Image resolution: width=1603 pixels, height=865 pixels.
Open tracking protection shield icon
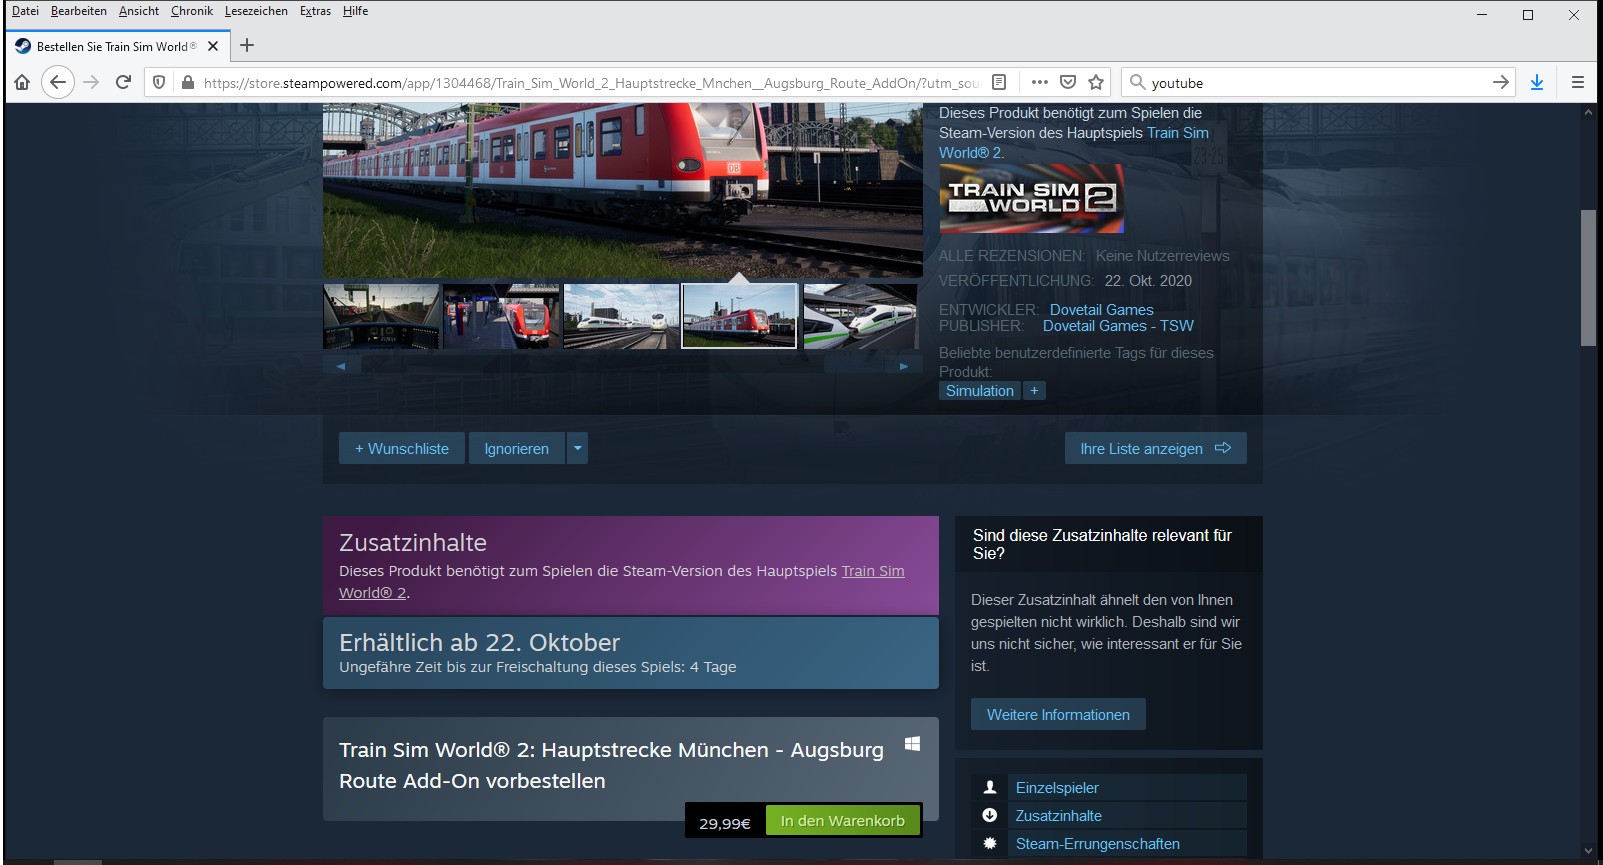[159, 82]
